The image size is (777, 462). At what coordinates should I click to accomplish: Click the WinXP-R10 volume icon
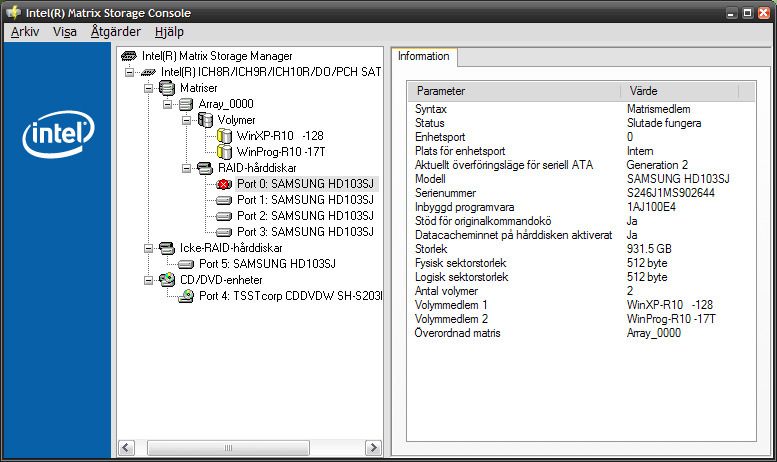pyautogui.click(x=224, y=136)
